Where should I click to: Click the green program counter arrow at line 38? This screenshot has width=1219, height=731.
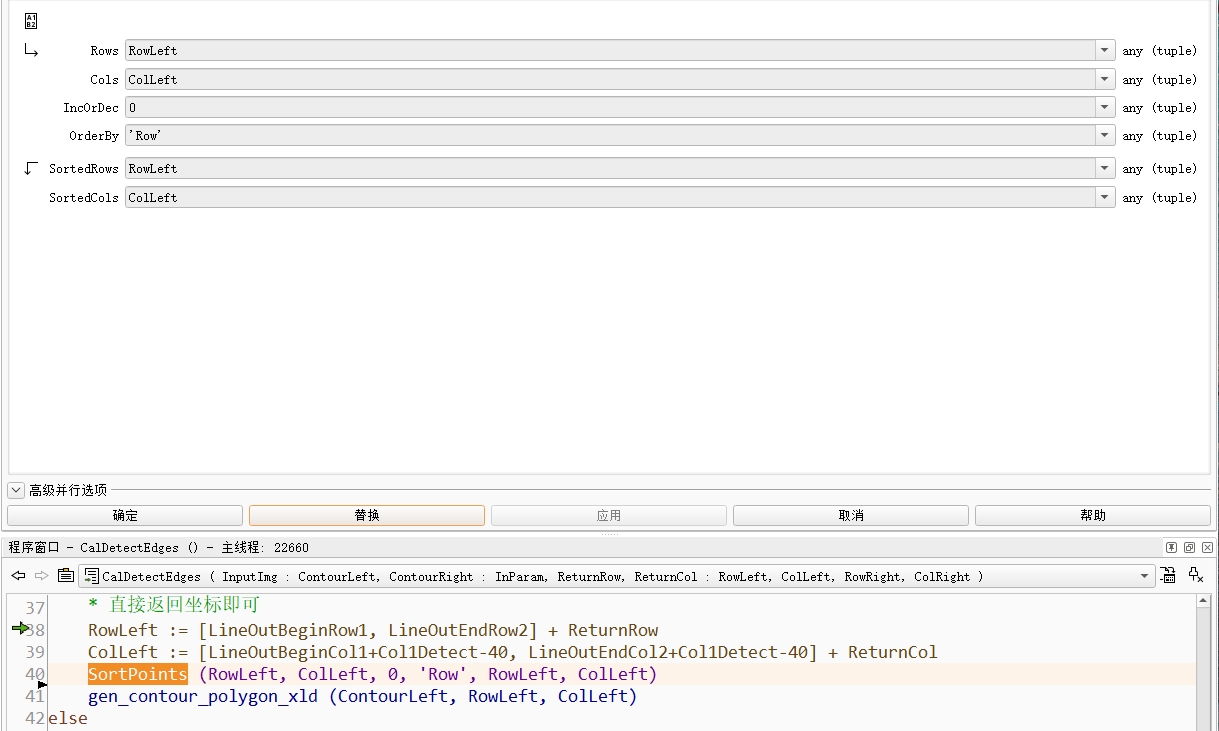pos(20,628)
